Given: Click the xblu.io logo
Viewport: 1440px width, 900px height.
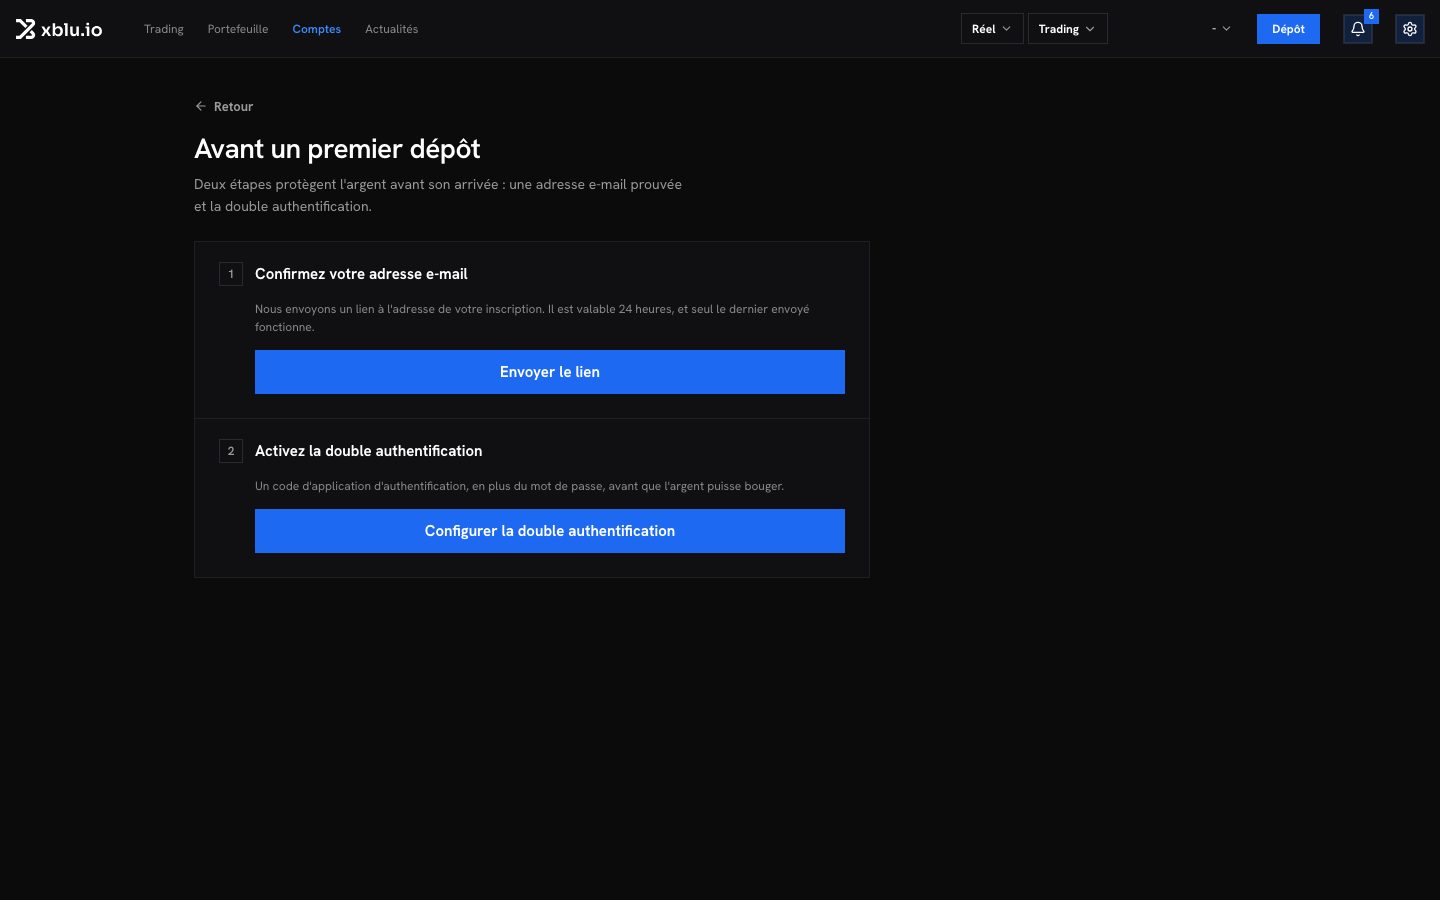Looking at the screenshot, I should pos(59,29).
